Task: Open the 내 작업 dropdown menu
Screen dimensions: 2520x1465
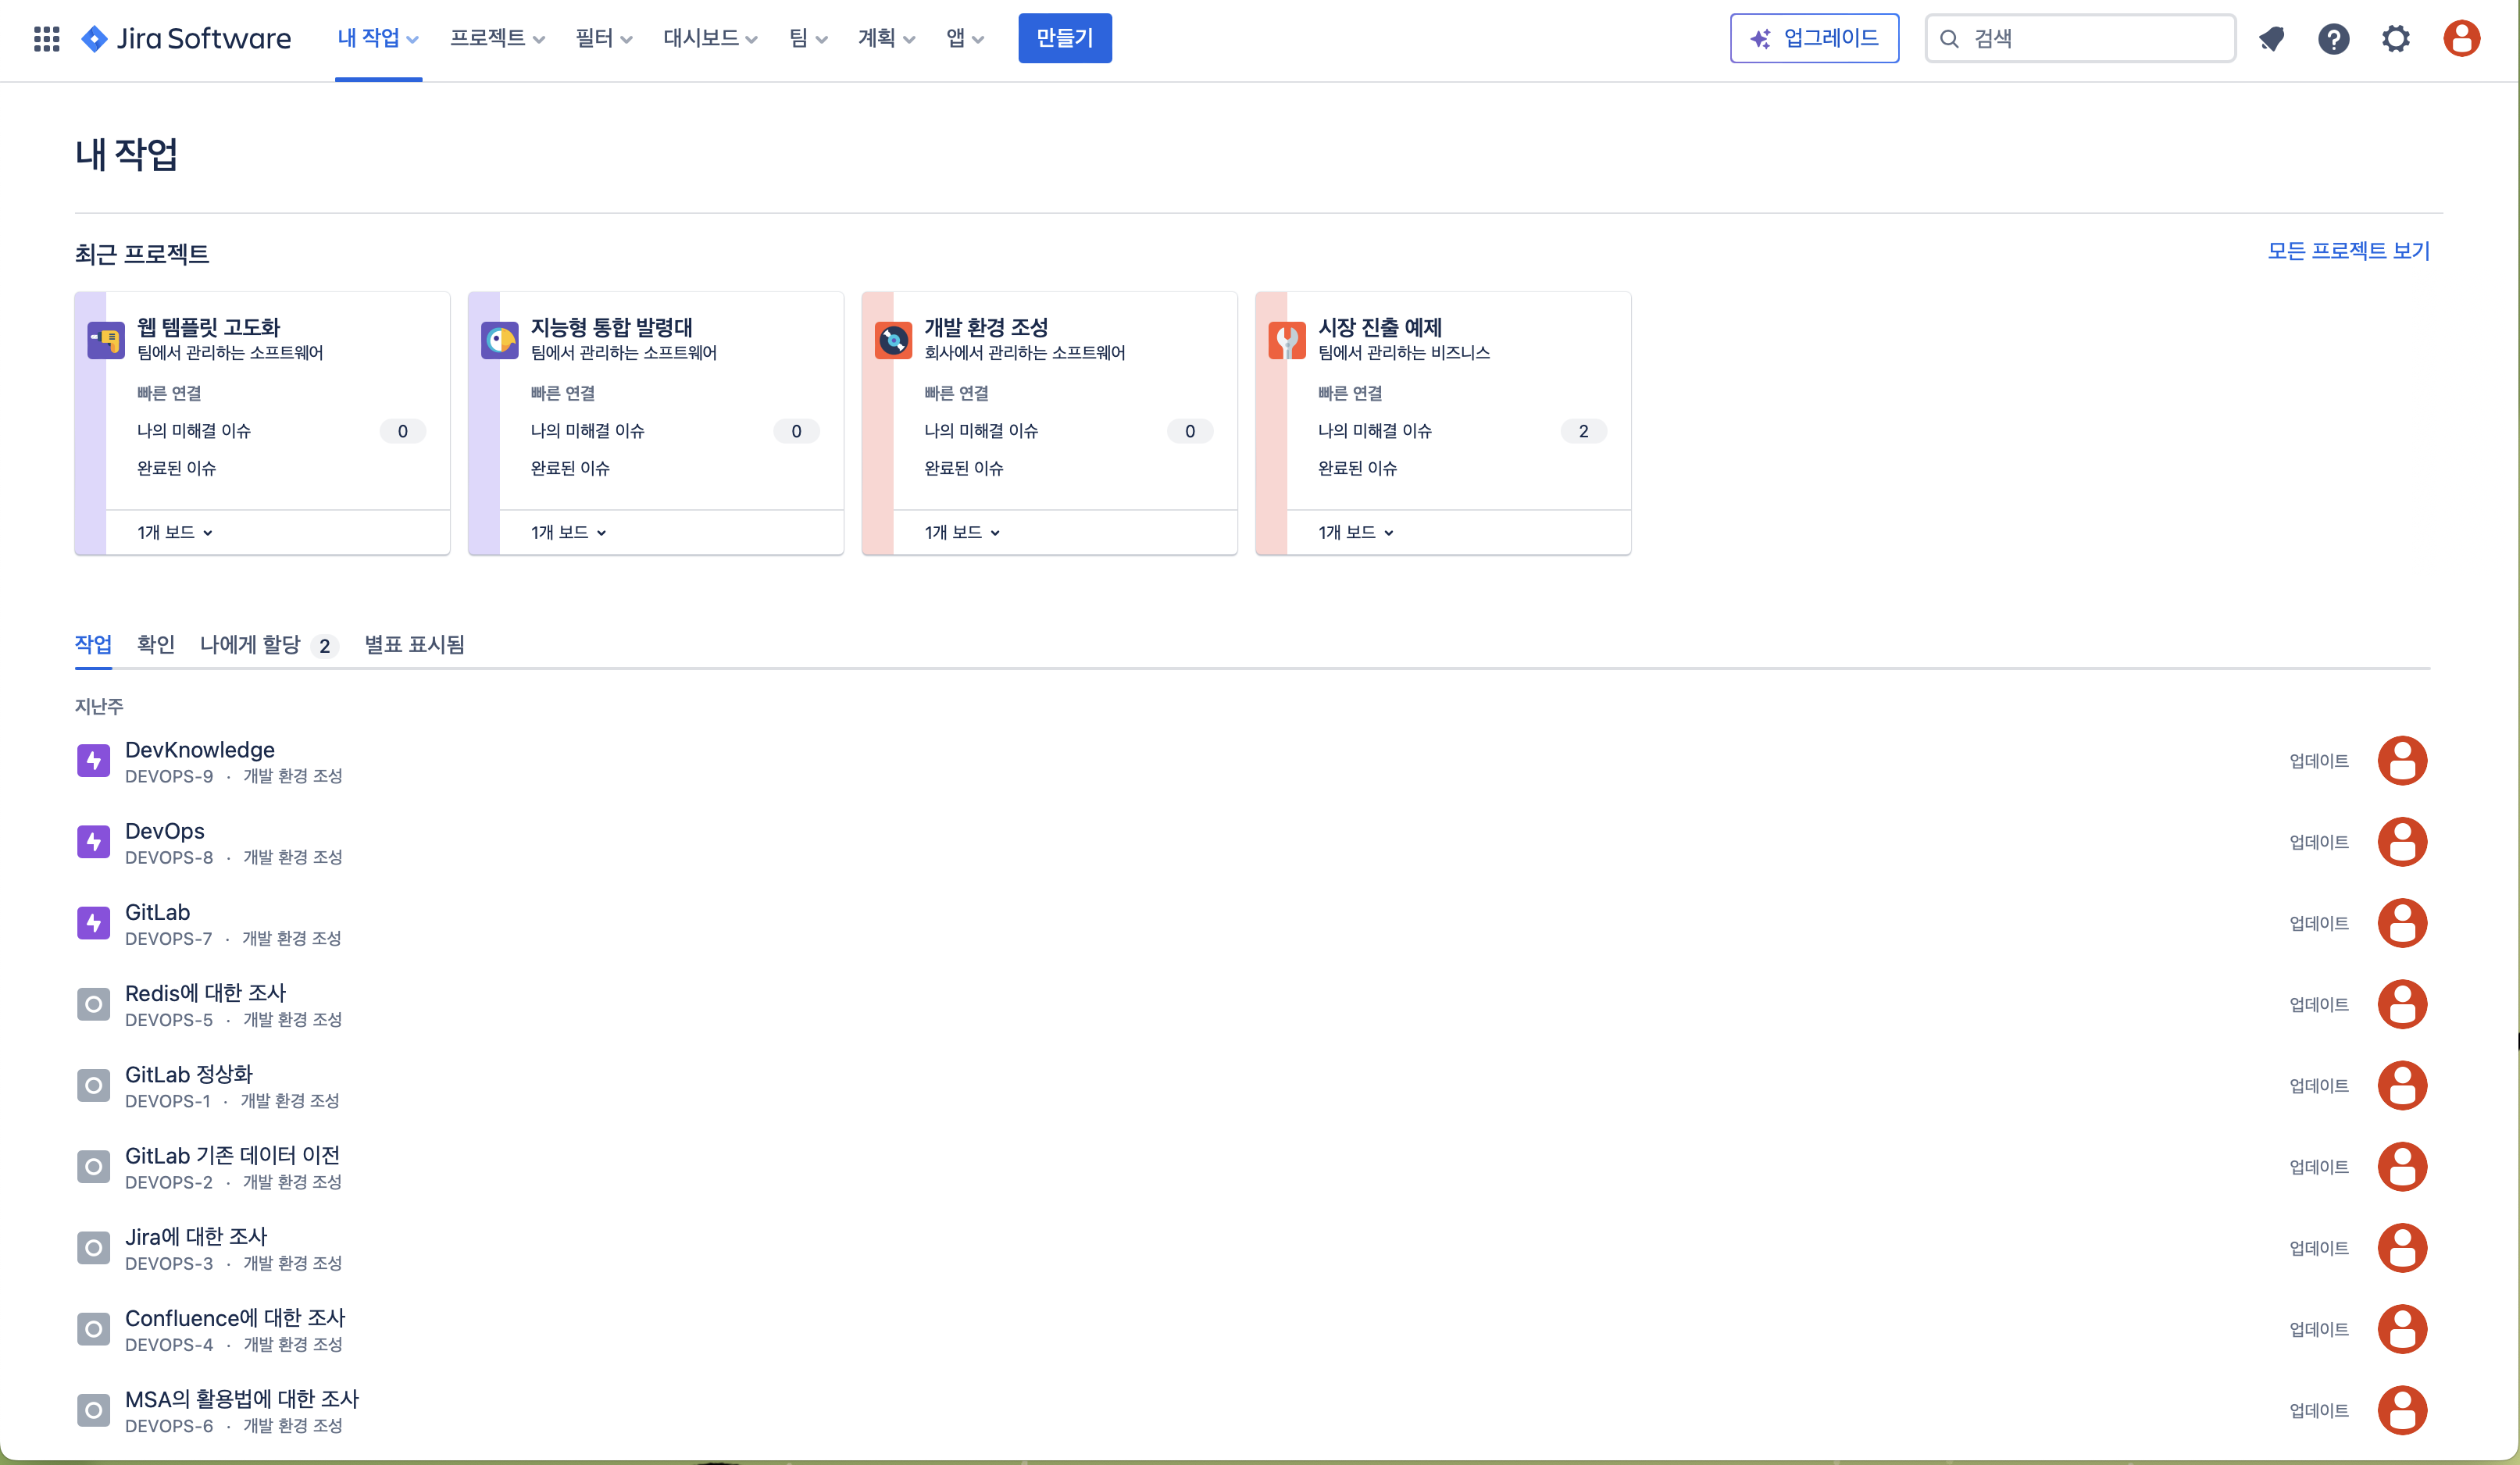Action: coord(378,38)
